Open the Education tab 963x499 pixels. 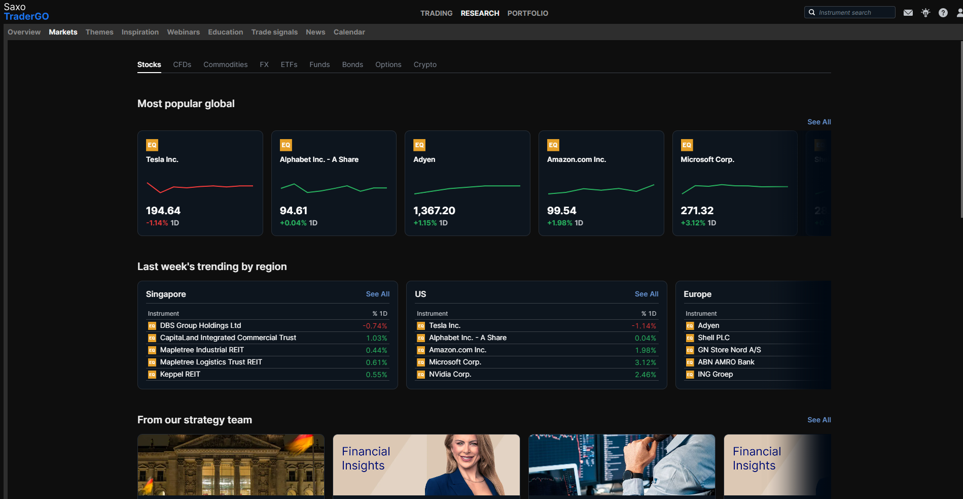click(x=225, y=32)
